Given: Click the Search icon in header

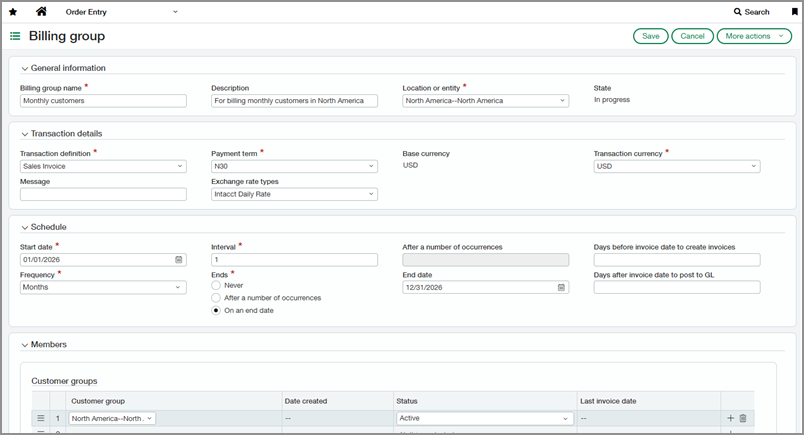Looking at the screenshot, I should click(738, 12).
